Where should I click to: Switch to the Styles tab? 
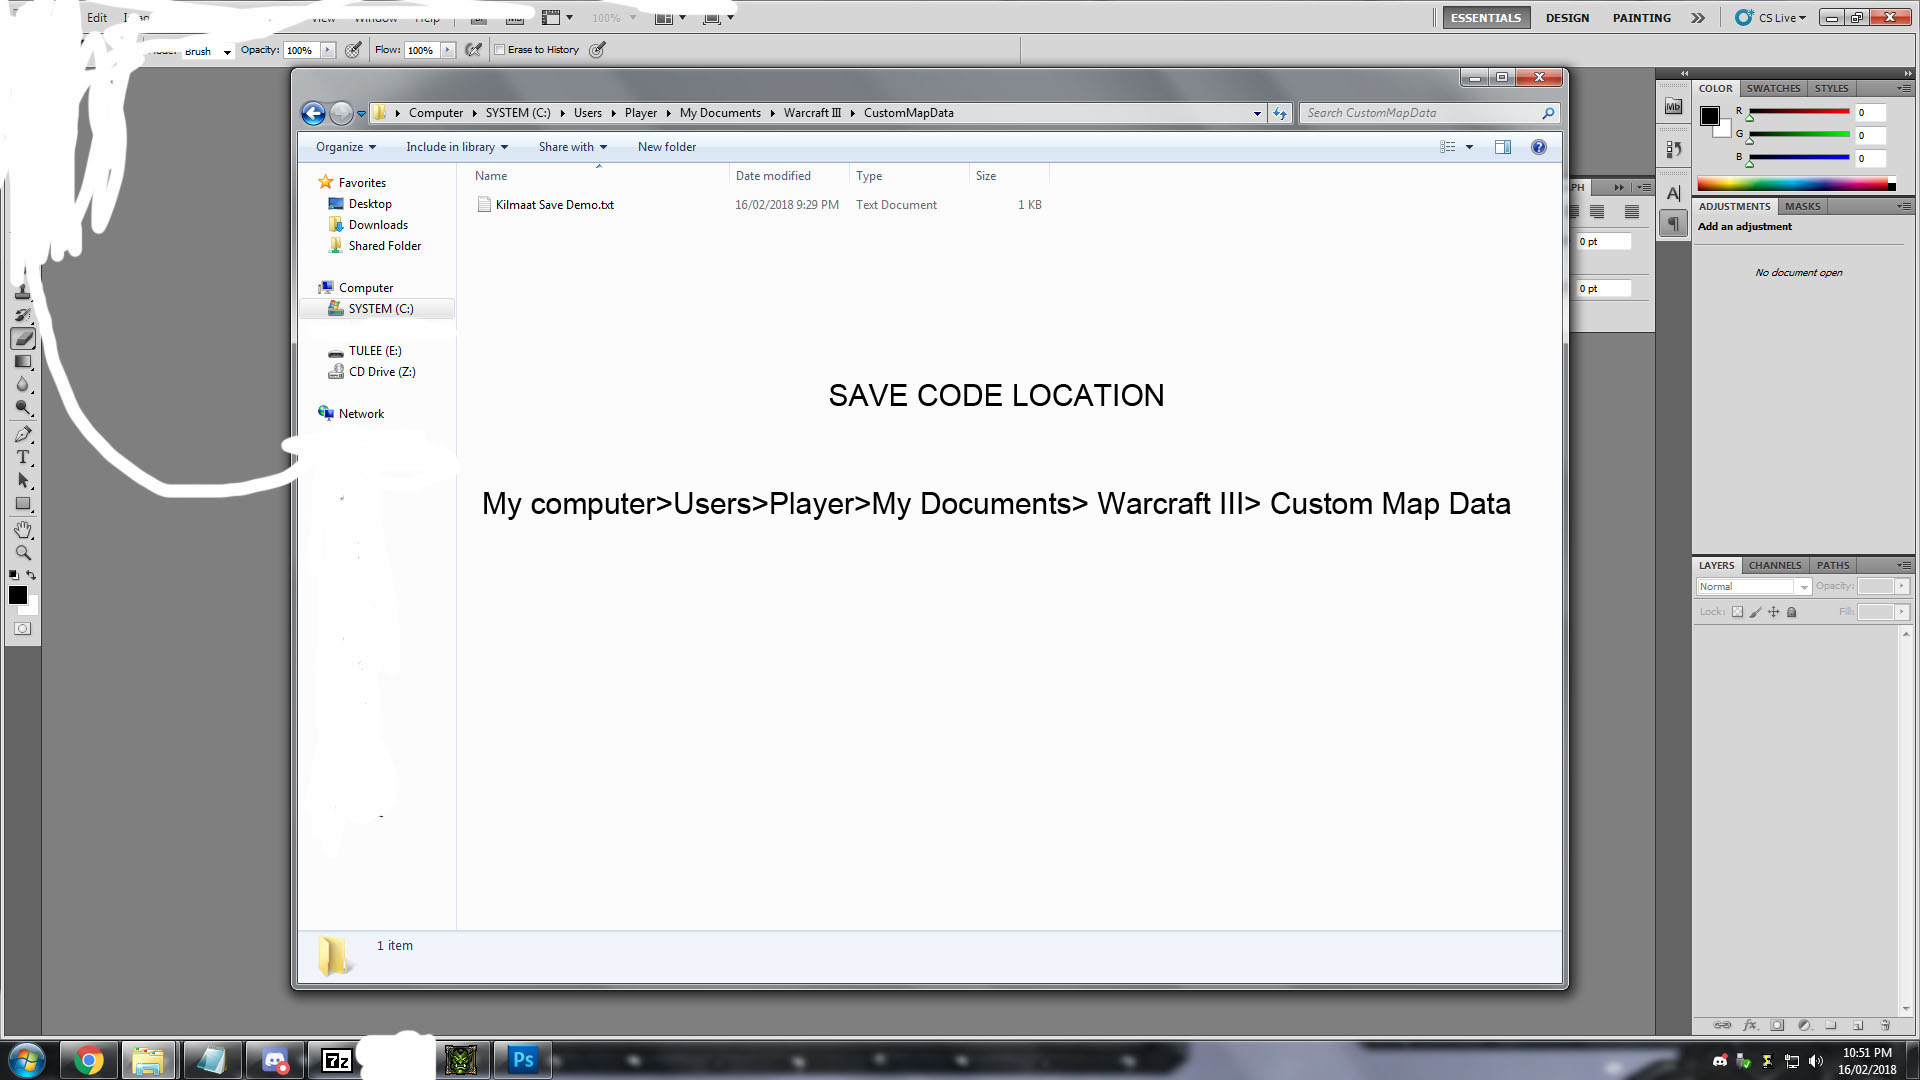[x=1831, y=88]
